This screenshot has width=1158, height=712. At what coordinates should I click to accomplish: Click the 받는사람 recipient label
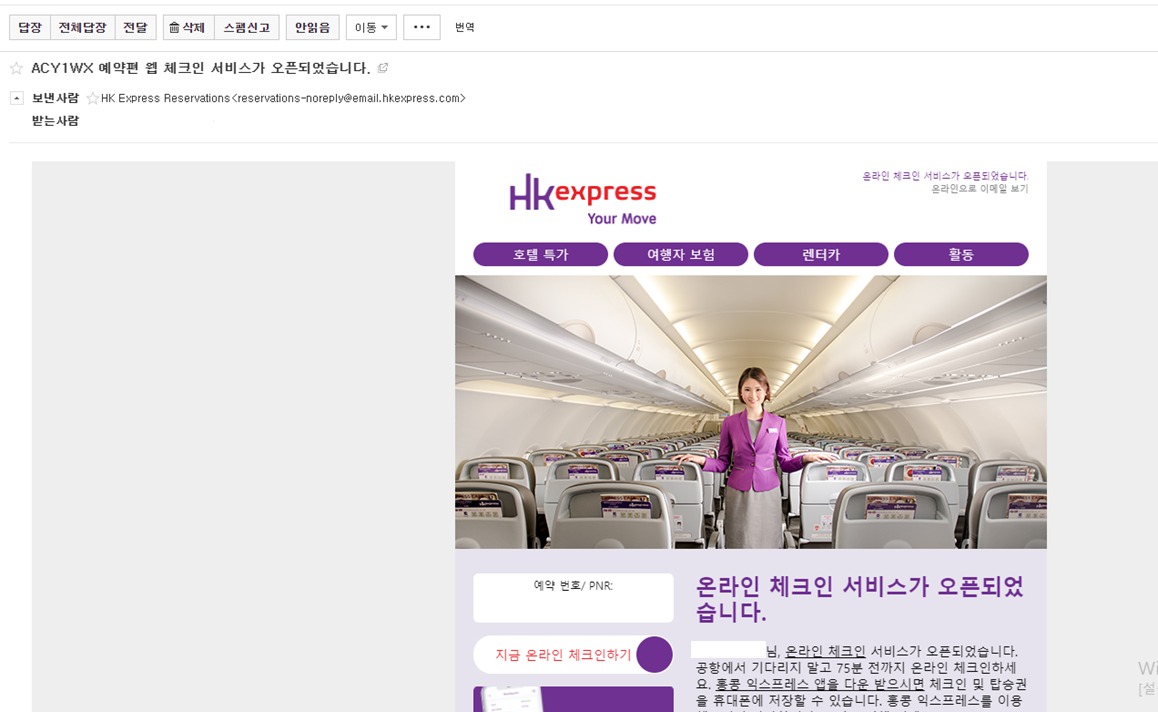click(55, 121)
